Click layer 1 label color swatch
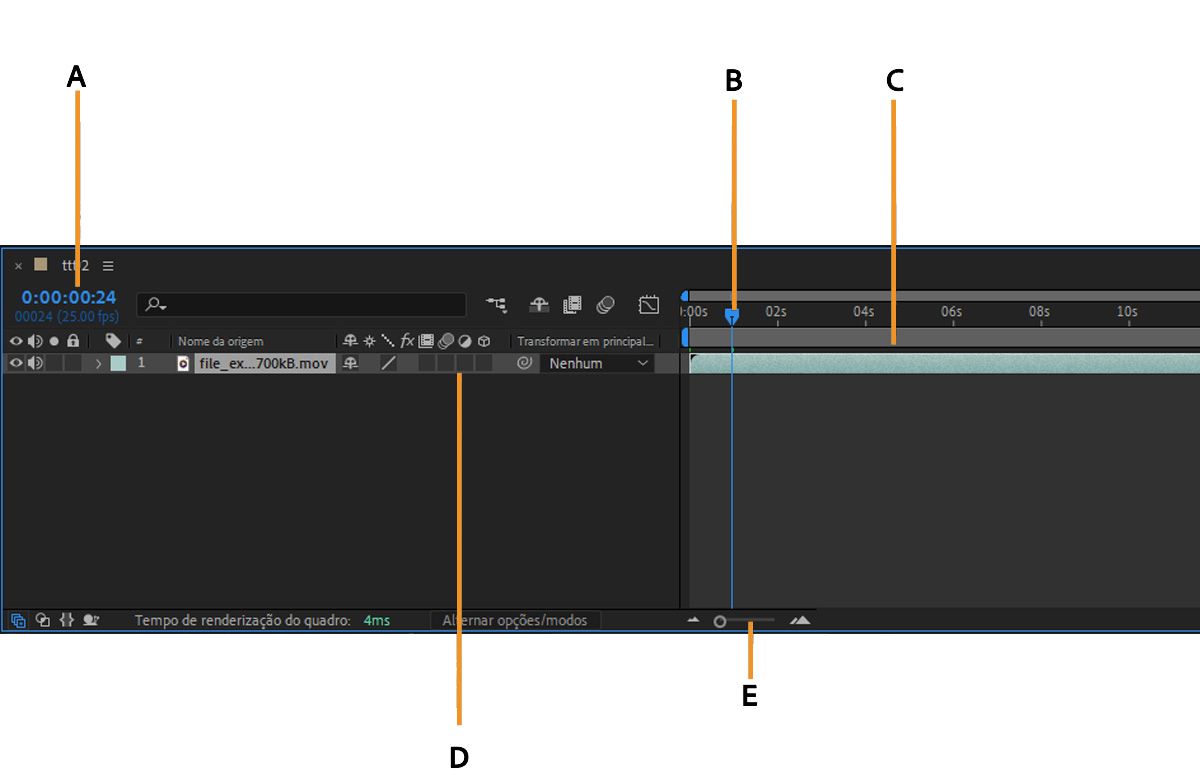Viewport: 1200px width, 775px height. coord(118,364)
